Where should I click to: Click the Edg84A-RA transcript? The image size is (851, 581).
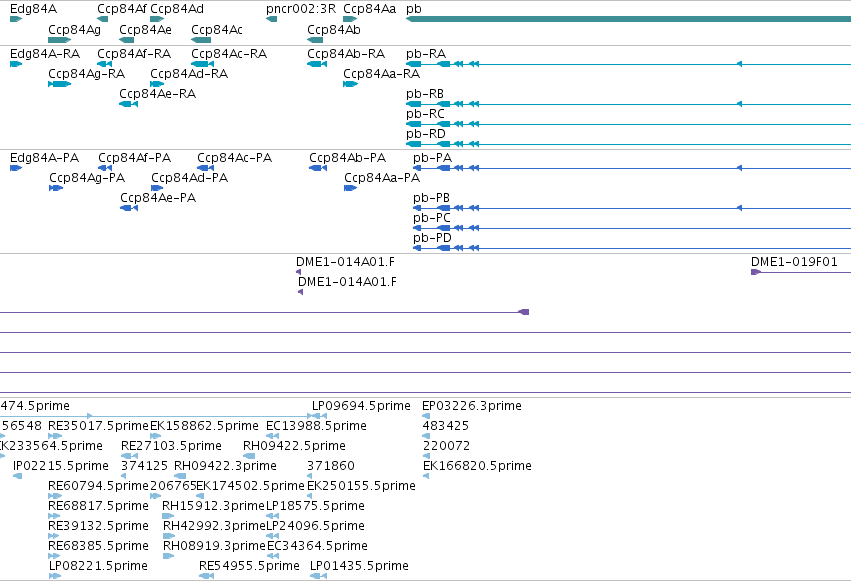click(16, 64)
